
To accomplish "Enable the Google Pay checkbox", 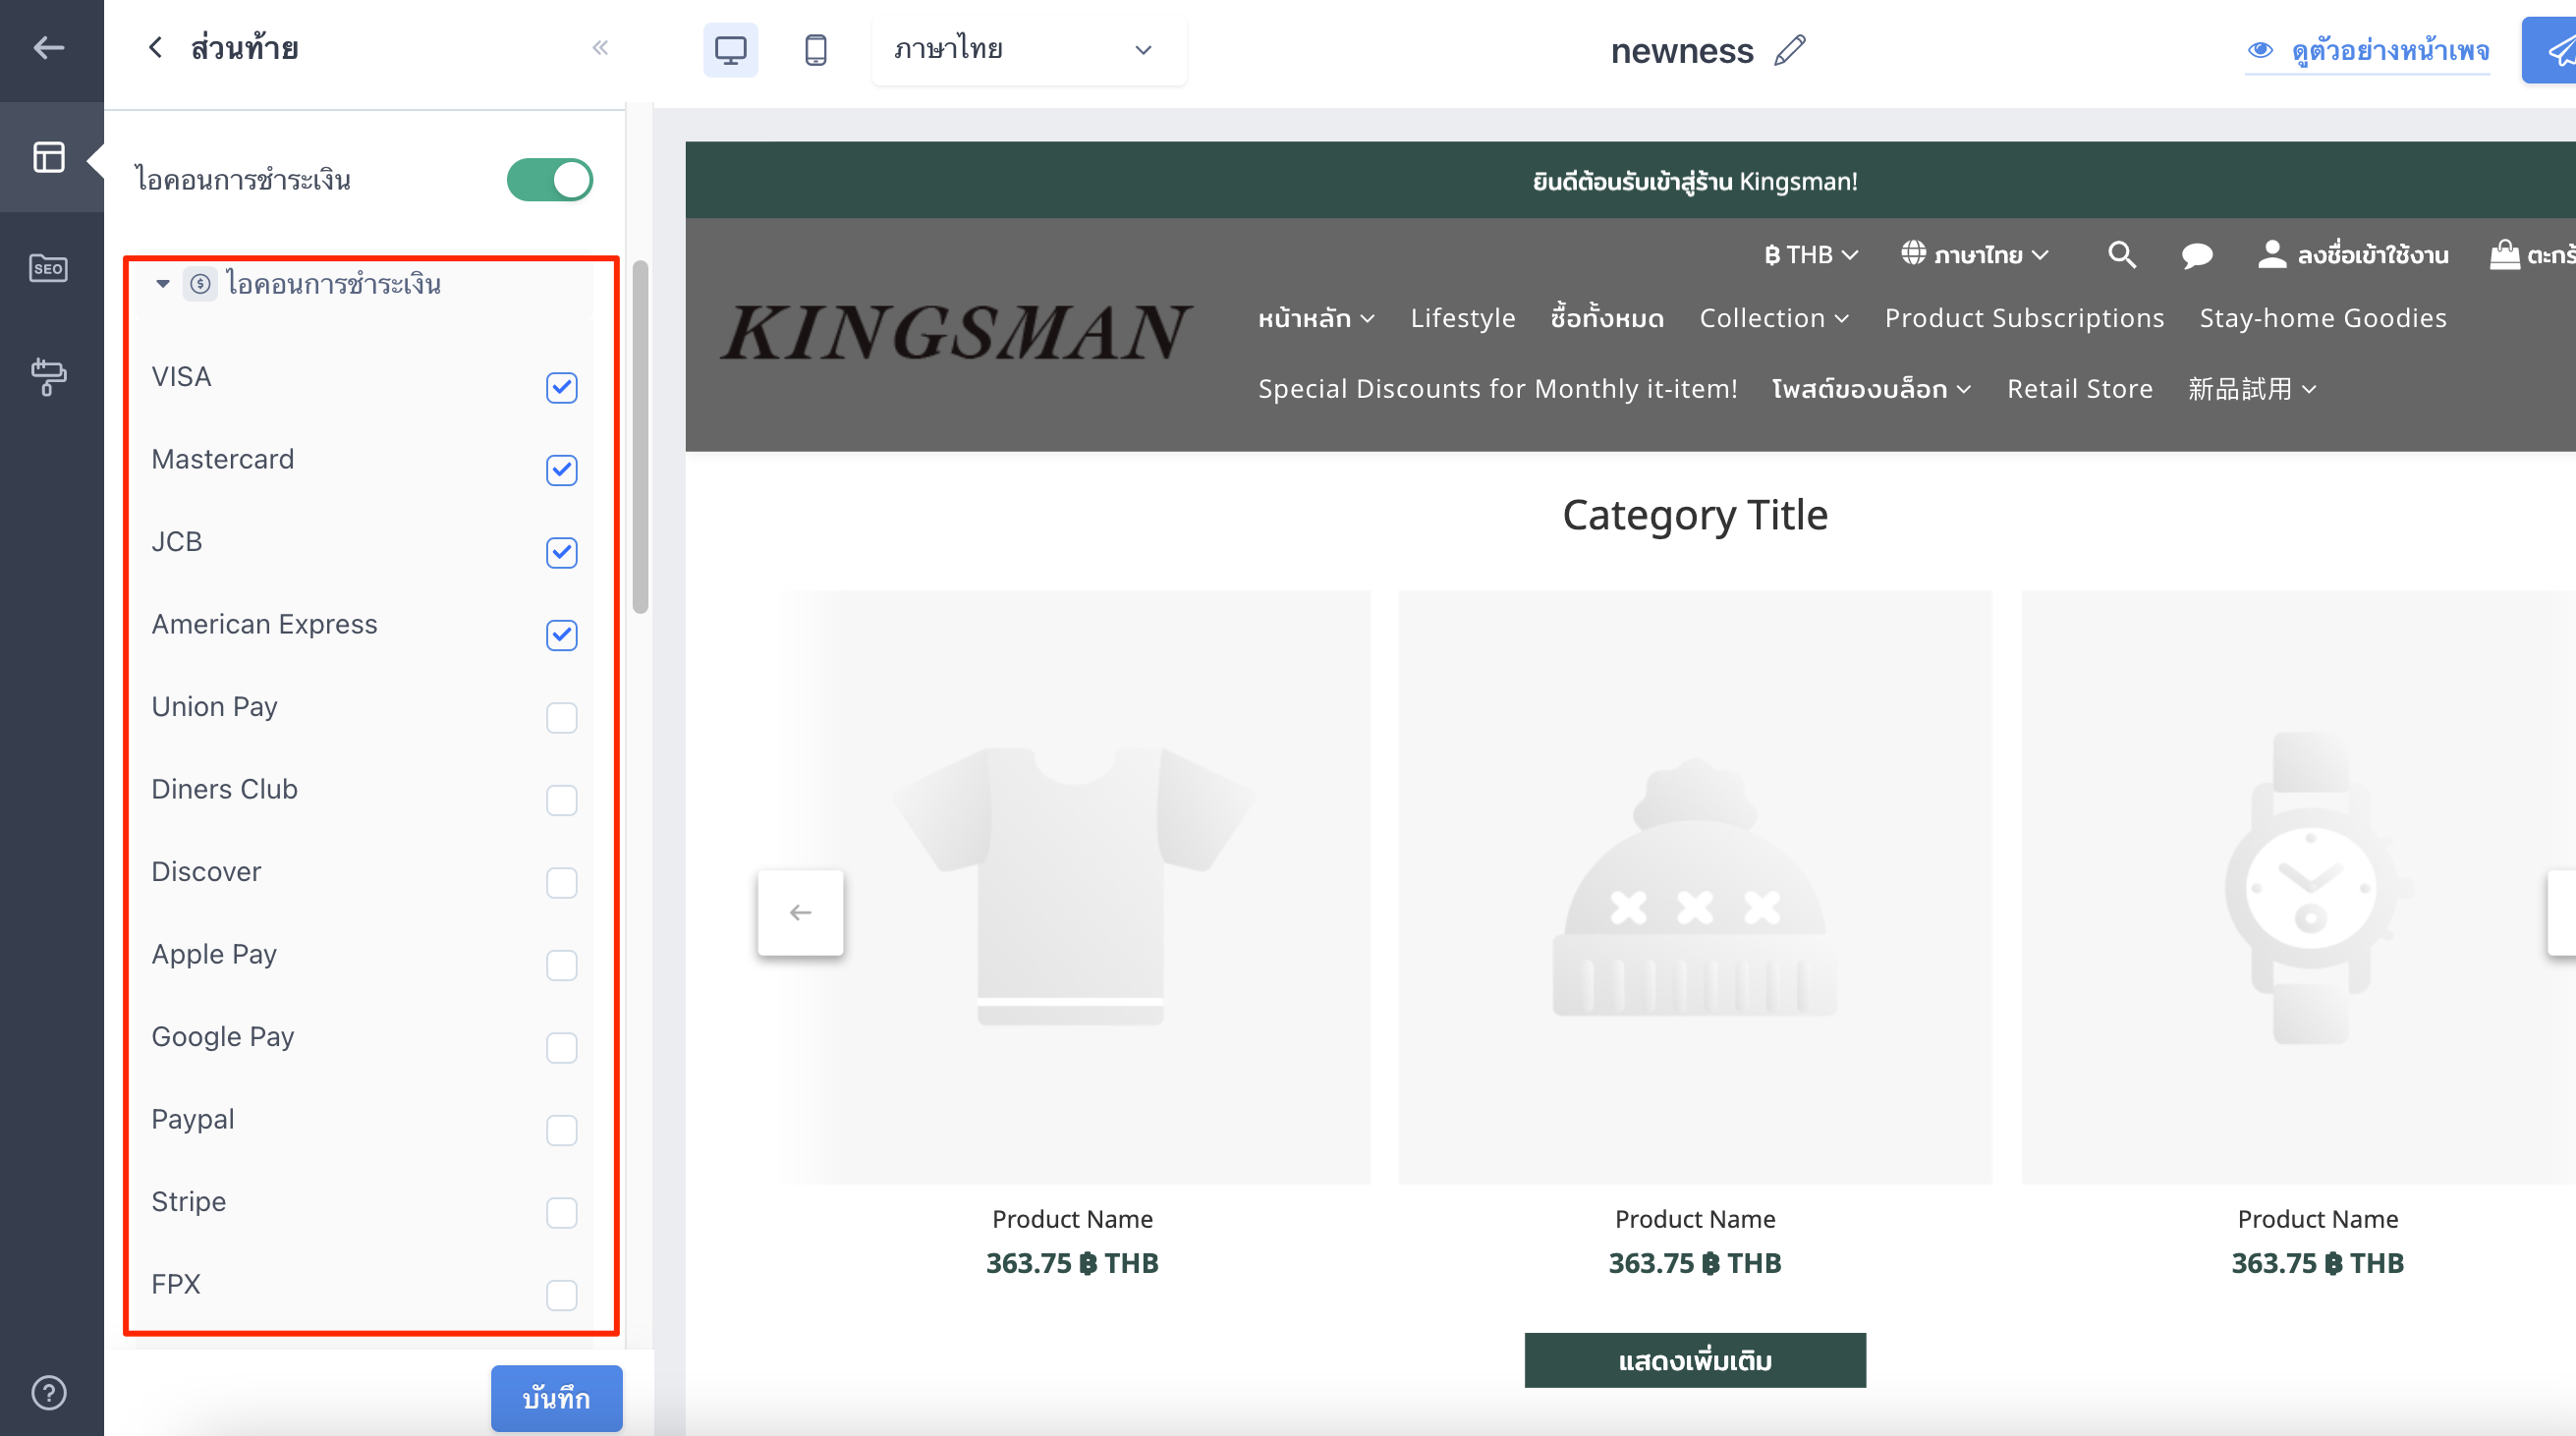I will point(562,1047).
